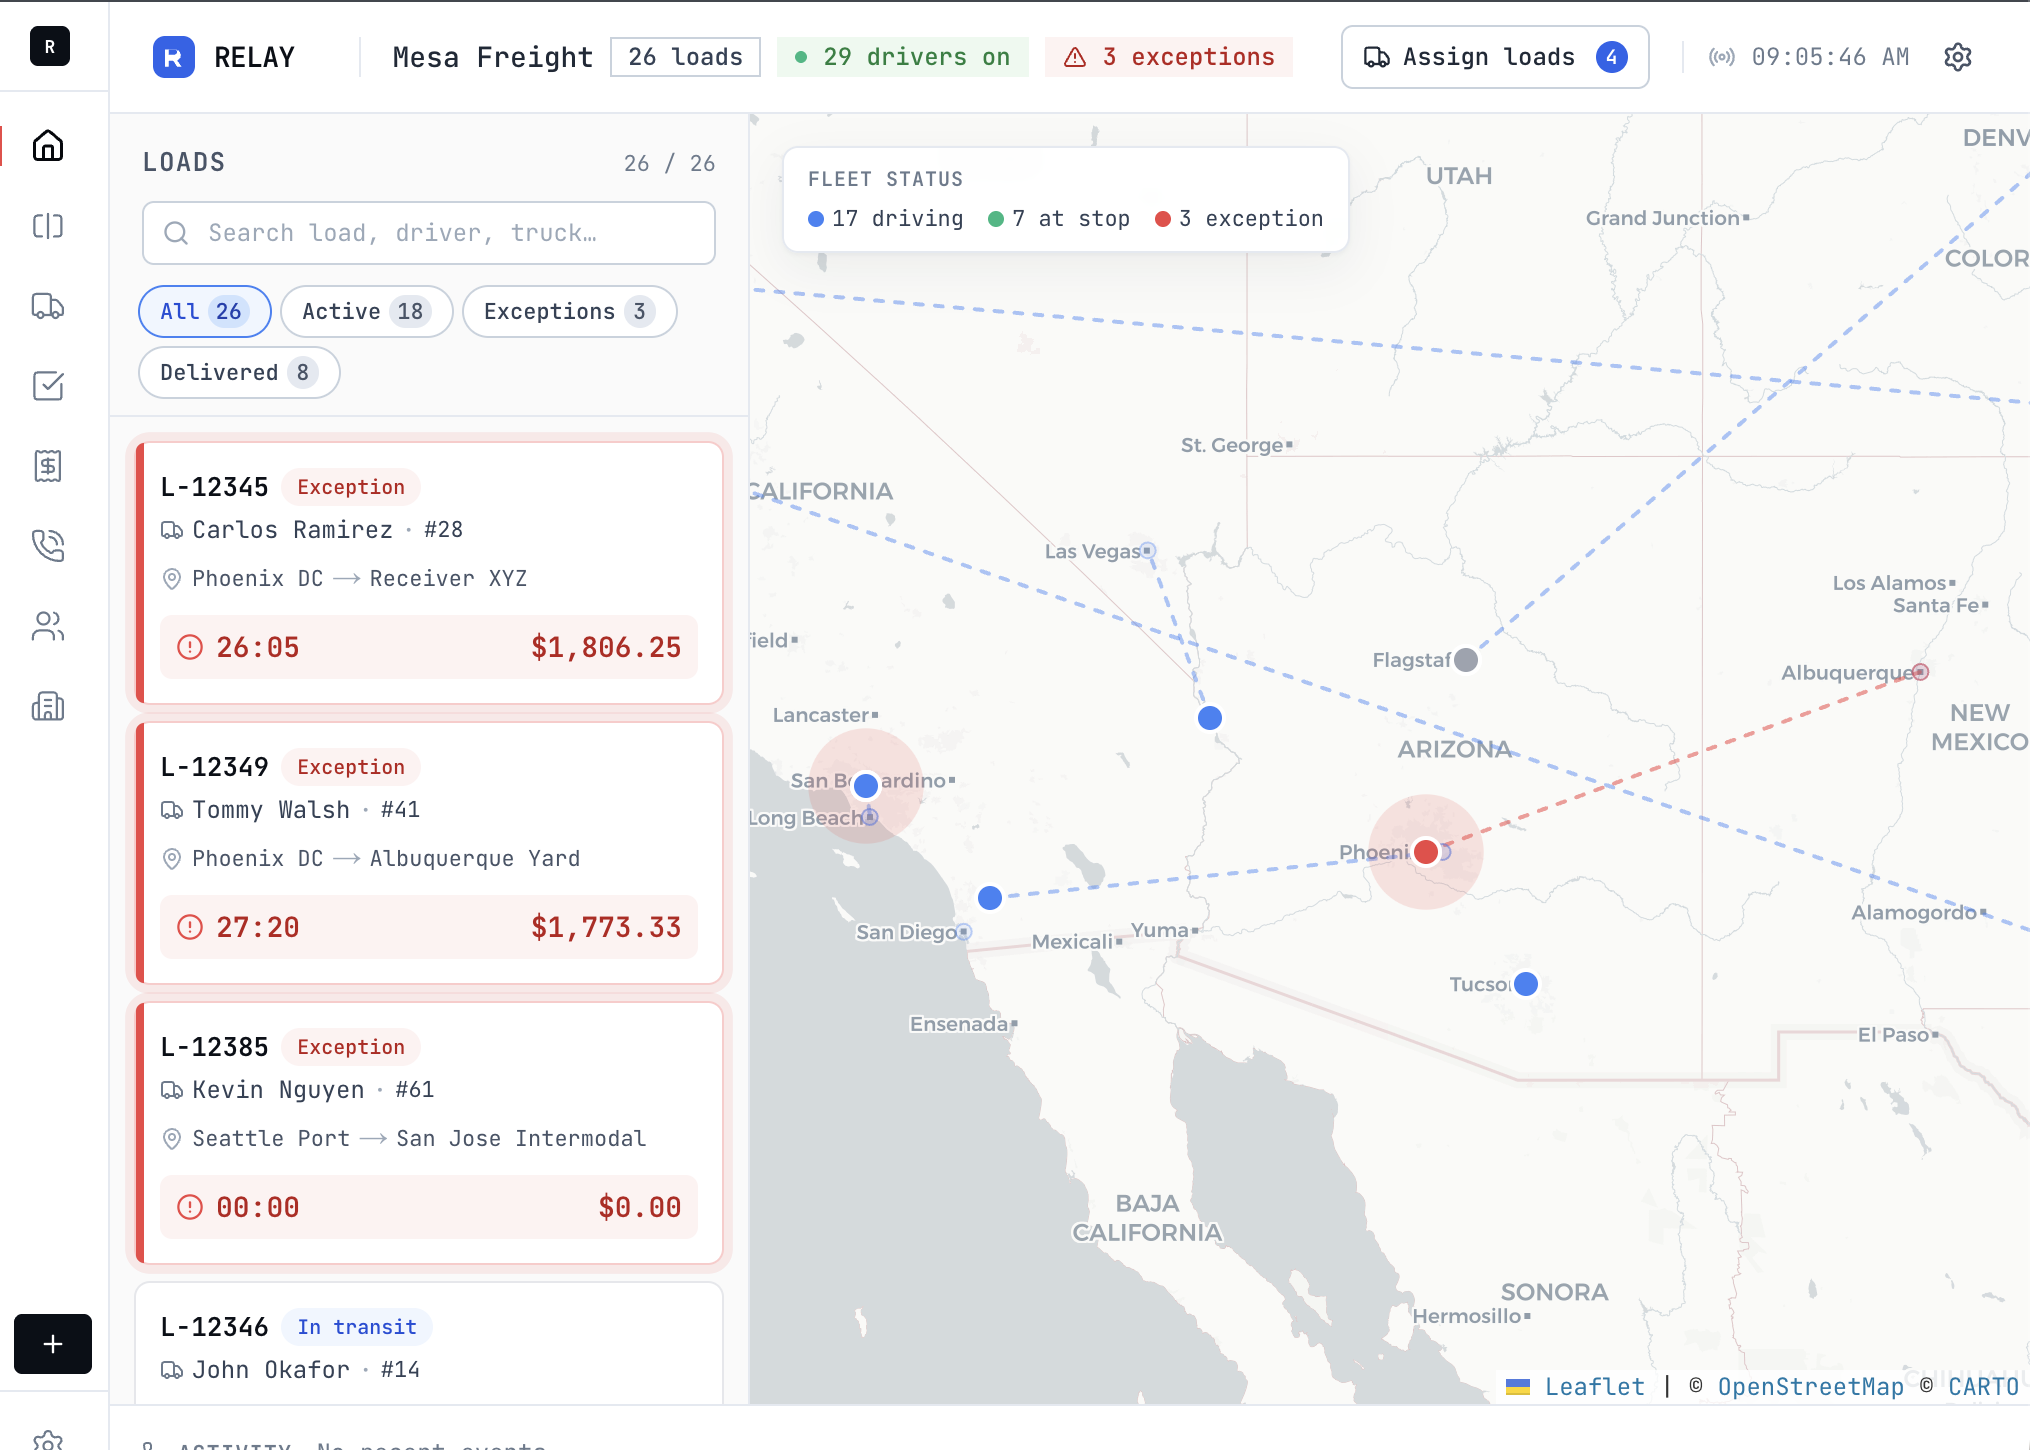
Task: Open settings gear in top bar
Action: tap(1957, 57)
